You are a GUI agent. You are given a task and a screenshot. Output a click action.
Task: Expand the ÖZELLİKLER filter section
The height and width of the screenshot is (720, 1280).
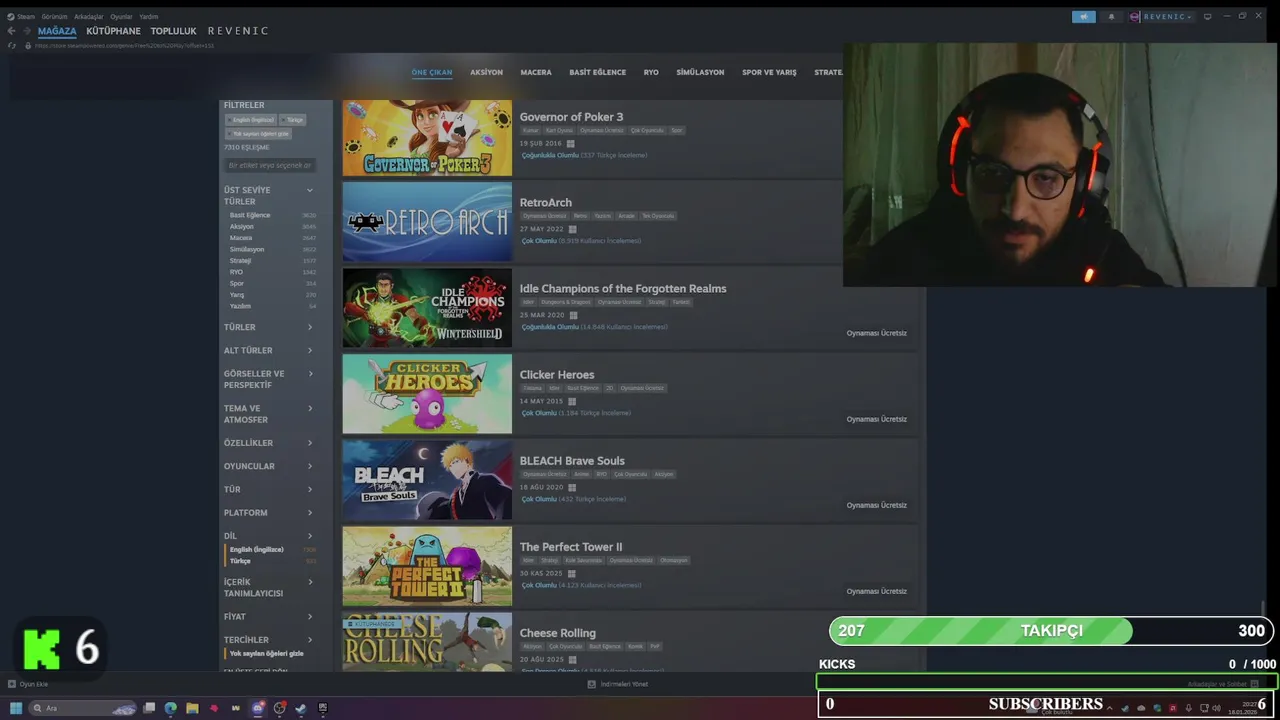(x=269, y=443)
